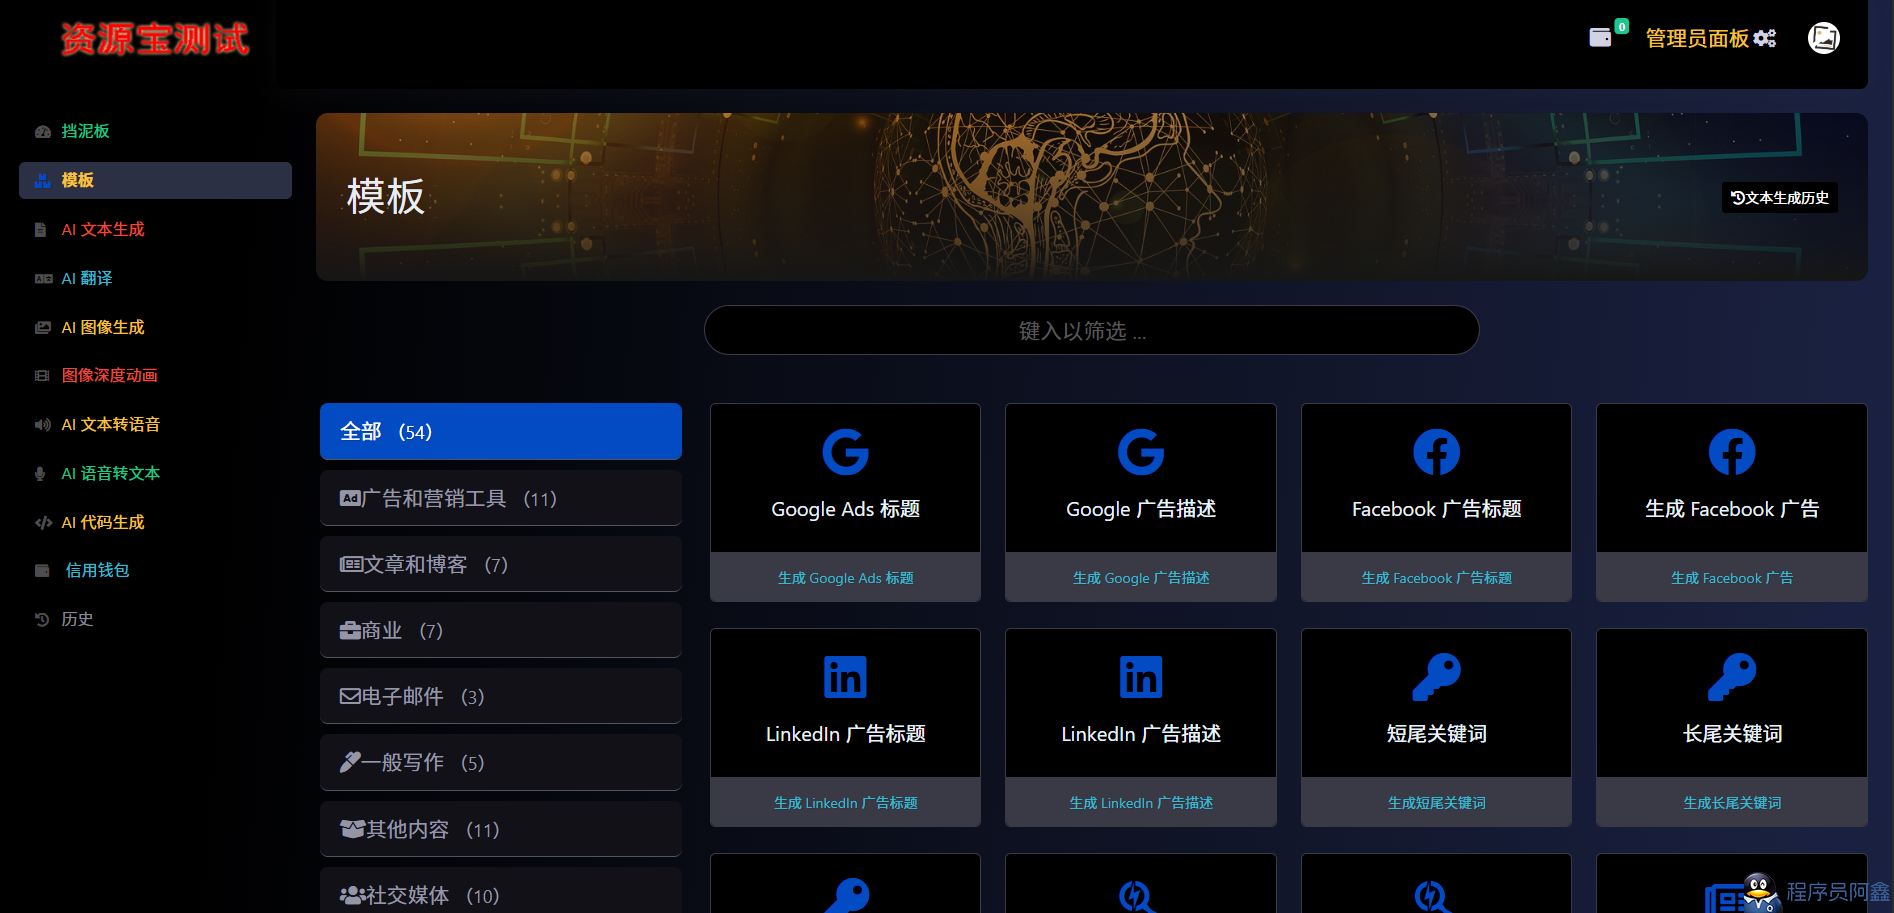The height and width of the screenshot is (913, 1894).
Task: Click the 生成 LinkedIn 广告描述 link
Action: (x=1141, y=803)
